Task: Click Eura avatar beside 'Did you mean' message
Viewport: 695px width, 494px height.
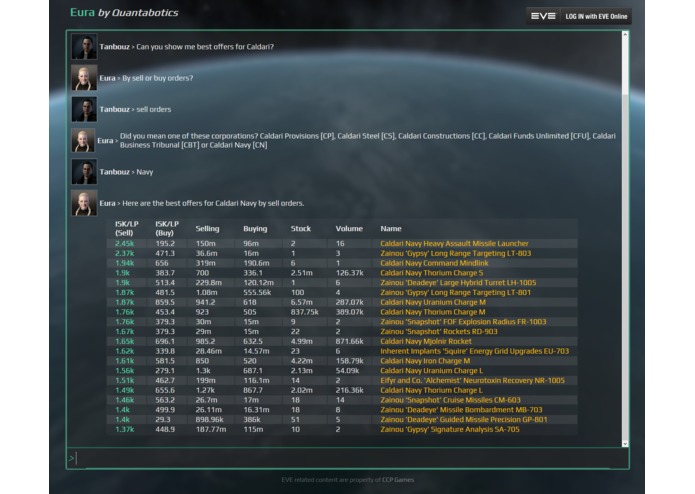Action: click(x=83, y=140)
